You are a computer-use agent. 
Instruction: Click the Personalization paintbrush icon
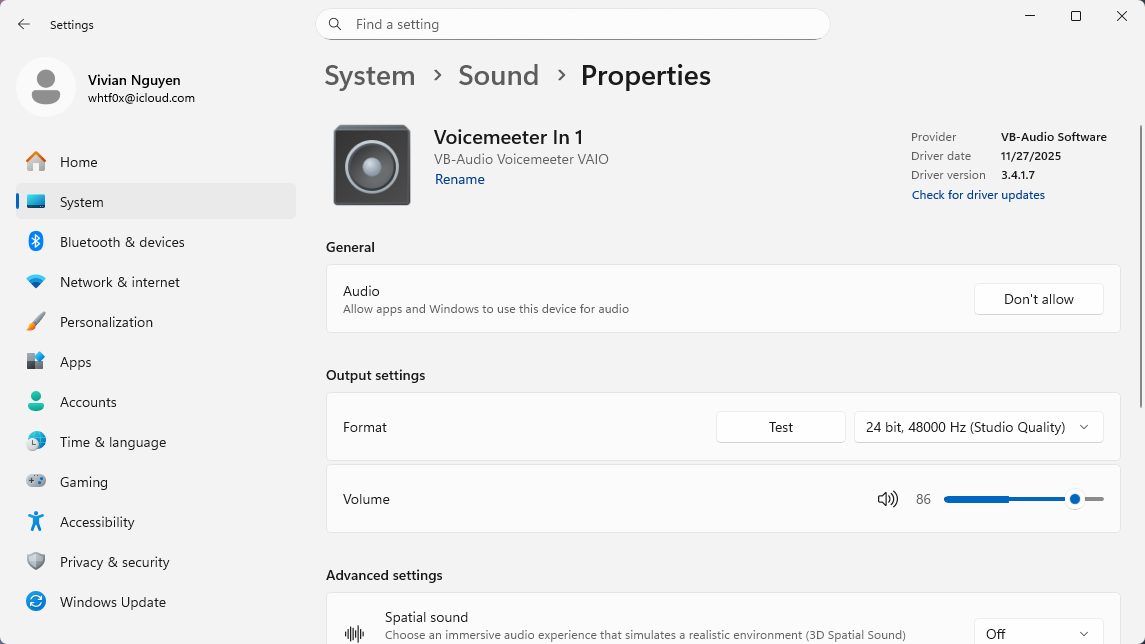pyautogui.click(x=36, y=322)
